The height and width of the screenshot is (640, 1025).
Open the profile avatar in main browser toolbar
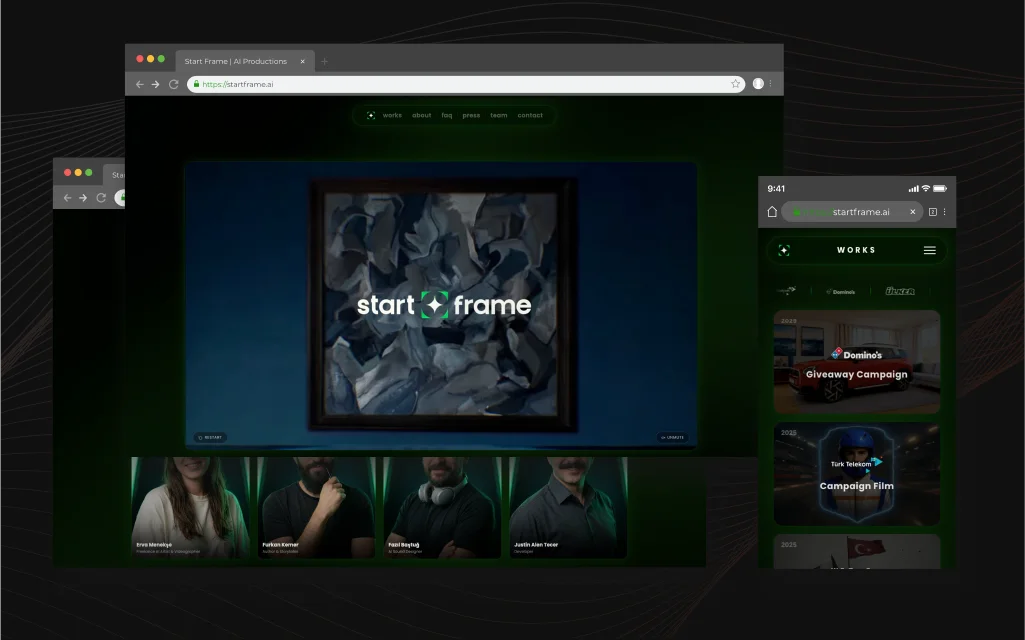(x=758, y=84)
